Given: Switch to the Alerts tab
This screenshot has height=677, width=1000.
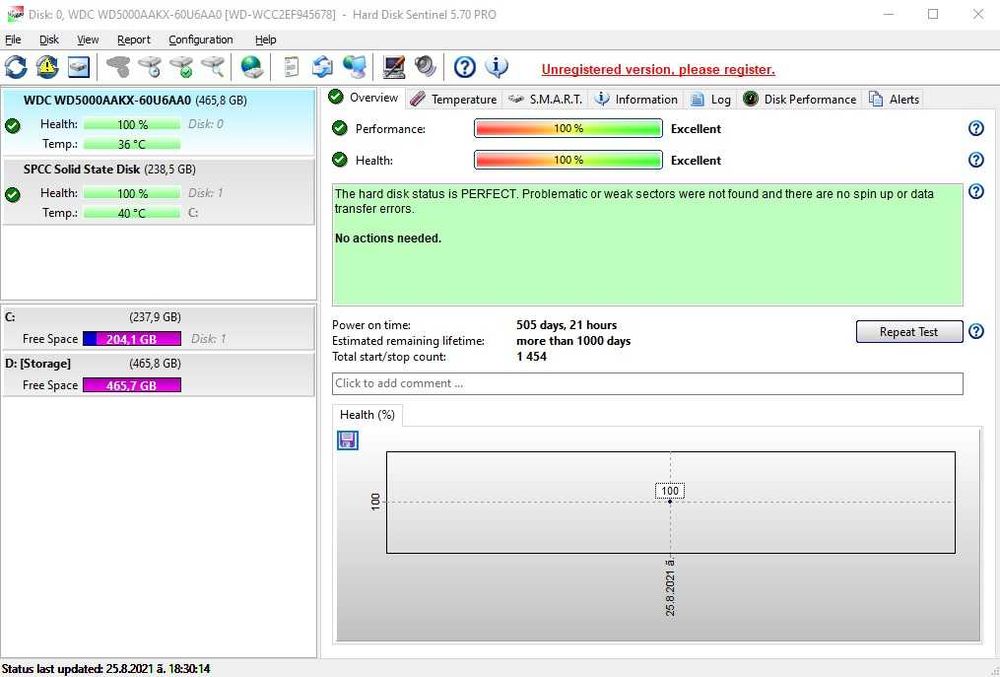Looking at the screenshot, I should pos(894,99).
